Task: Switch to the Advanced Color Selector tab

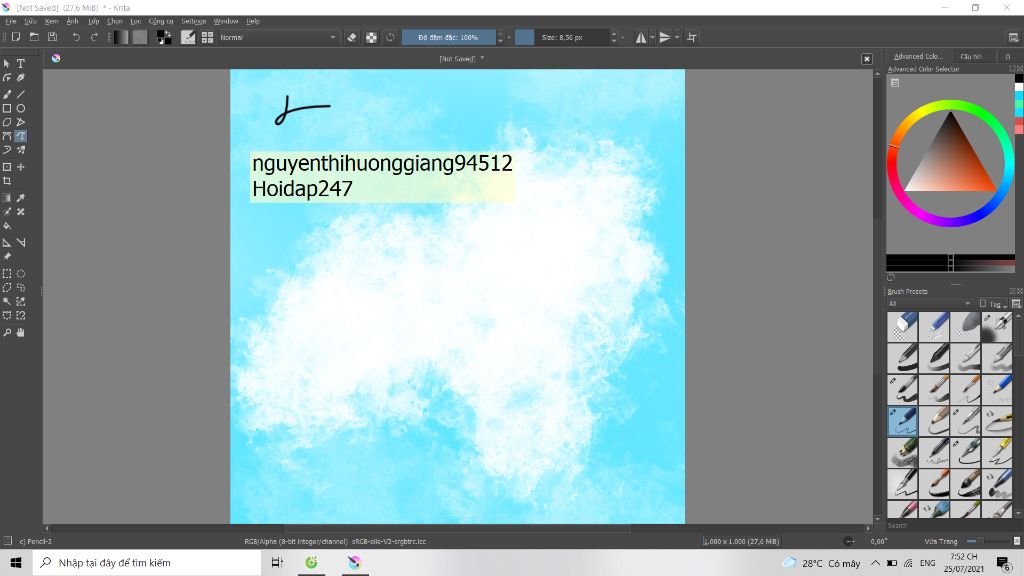Action: (917, 56)
